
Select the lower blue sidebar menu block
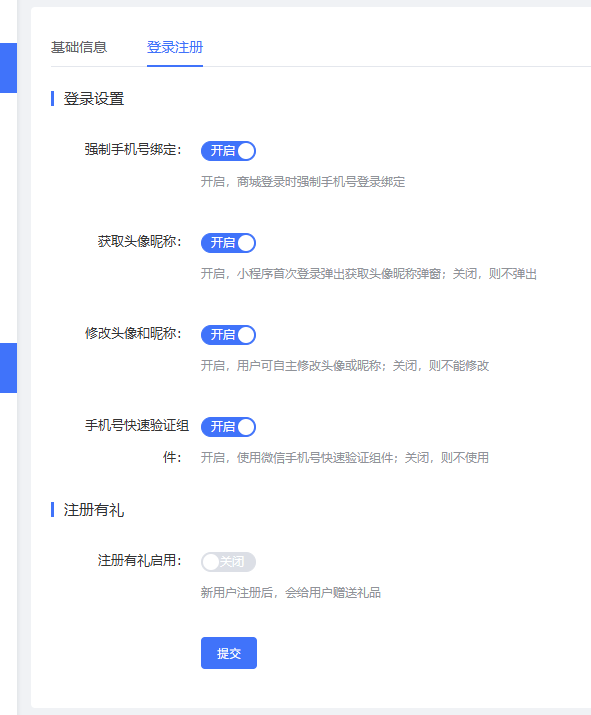coord(8,368)
